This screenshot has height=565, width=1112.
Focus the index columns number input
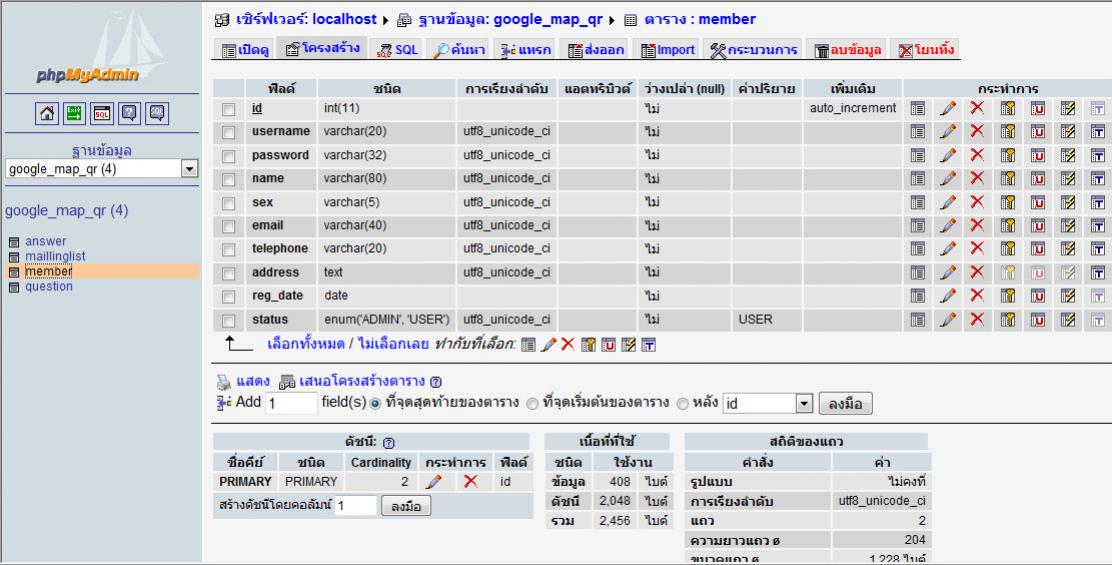point(355,505)
